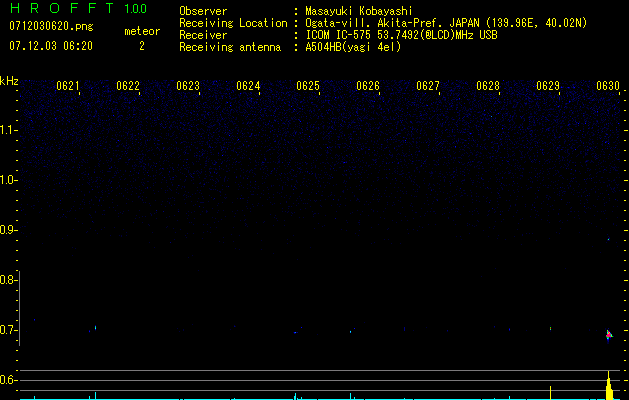This screenshot has height=400, width=629.
Task: Click the 0622 time marker
Action: click(x=128, y=86)
